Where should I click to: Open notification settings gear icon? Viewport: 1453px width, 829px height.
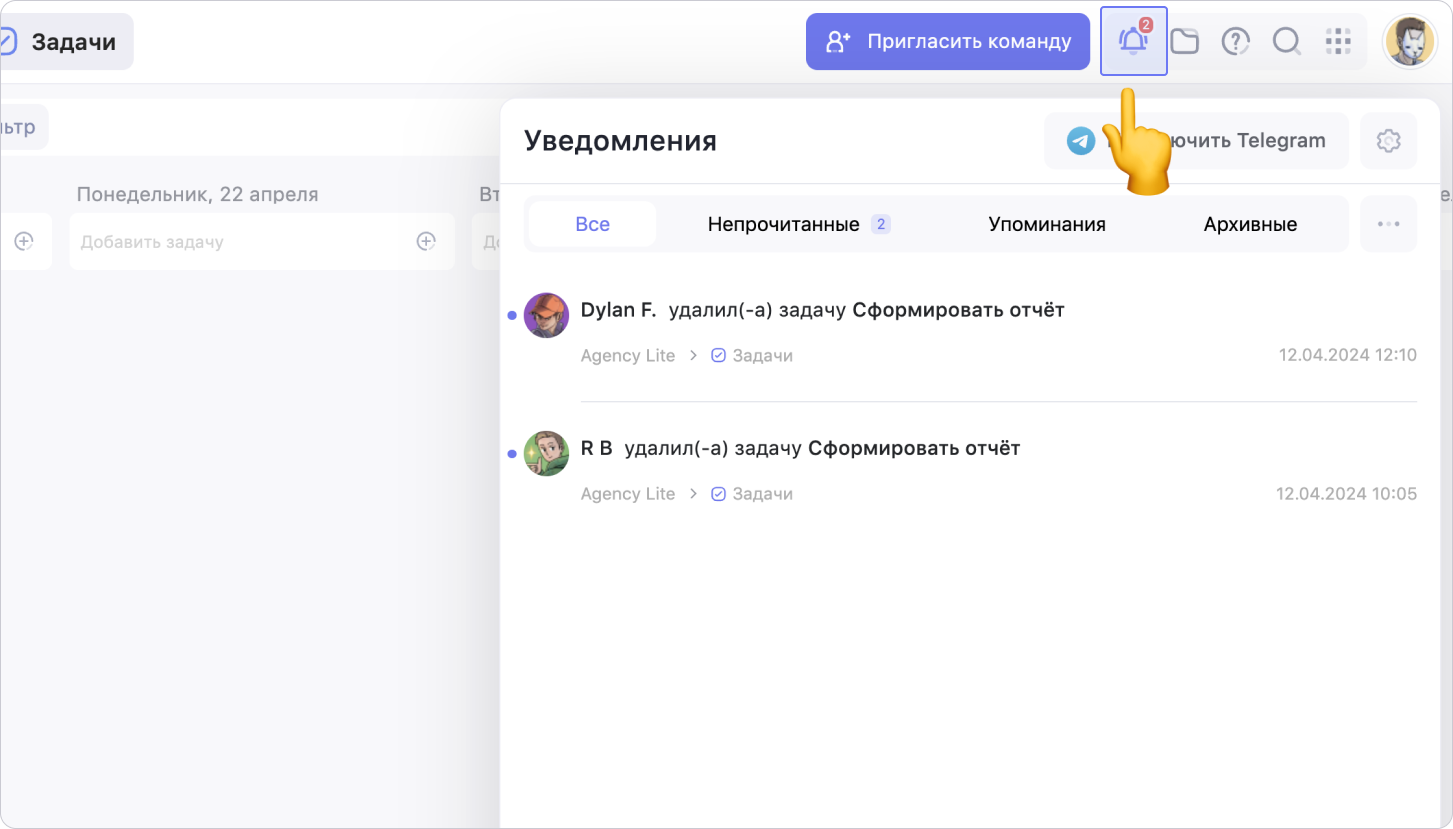[1388, 141]
